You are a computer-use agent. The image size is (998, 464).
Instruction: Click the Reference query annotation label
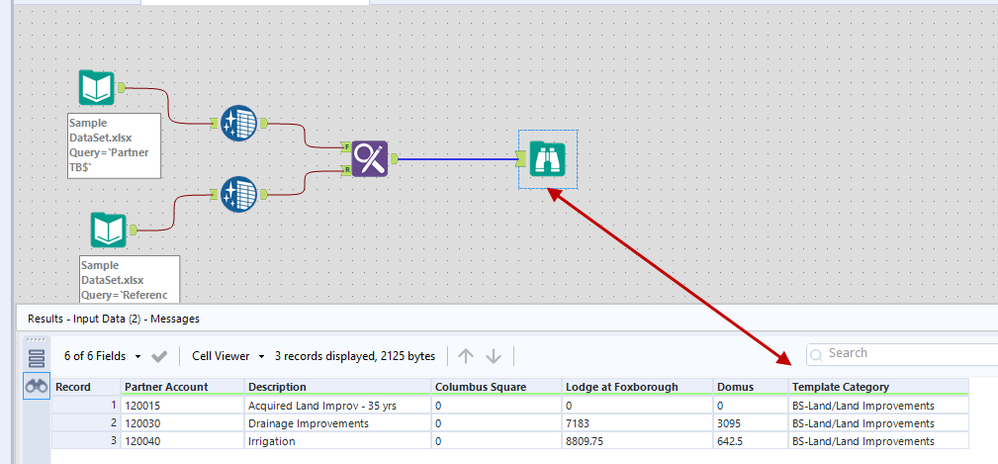[130, 279]
